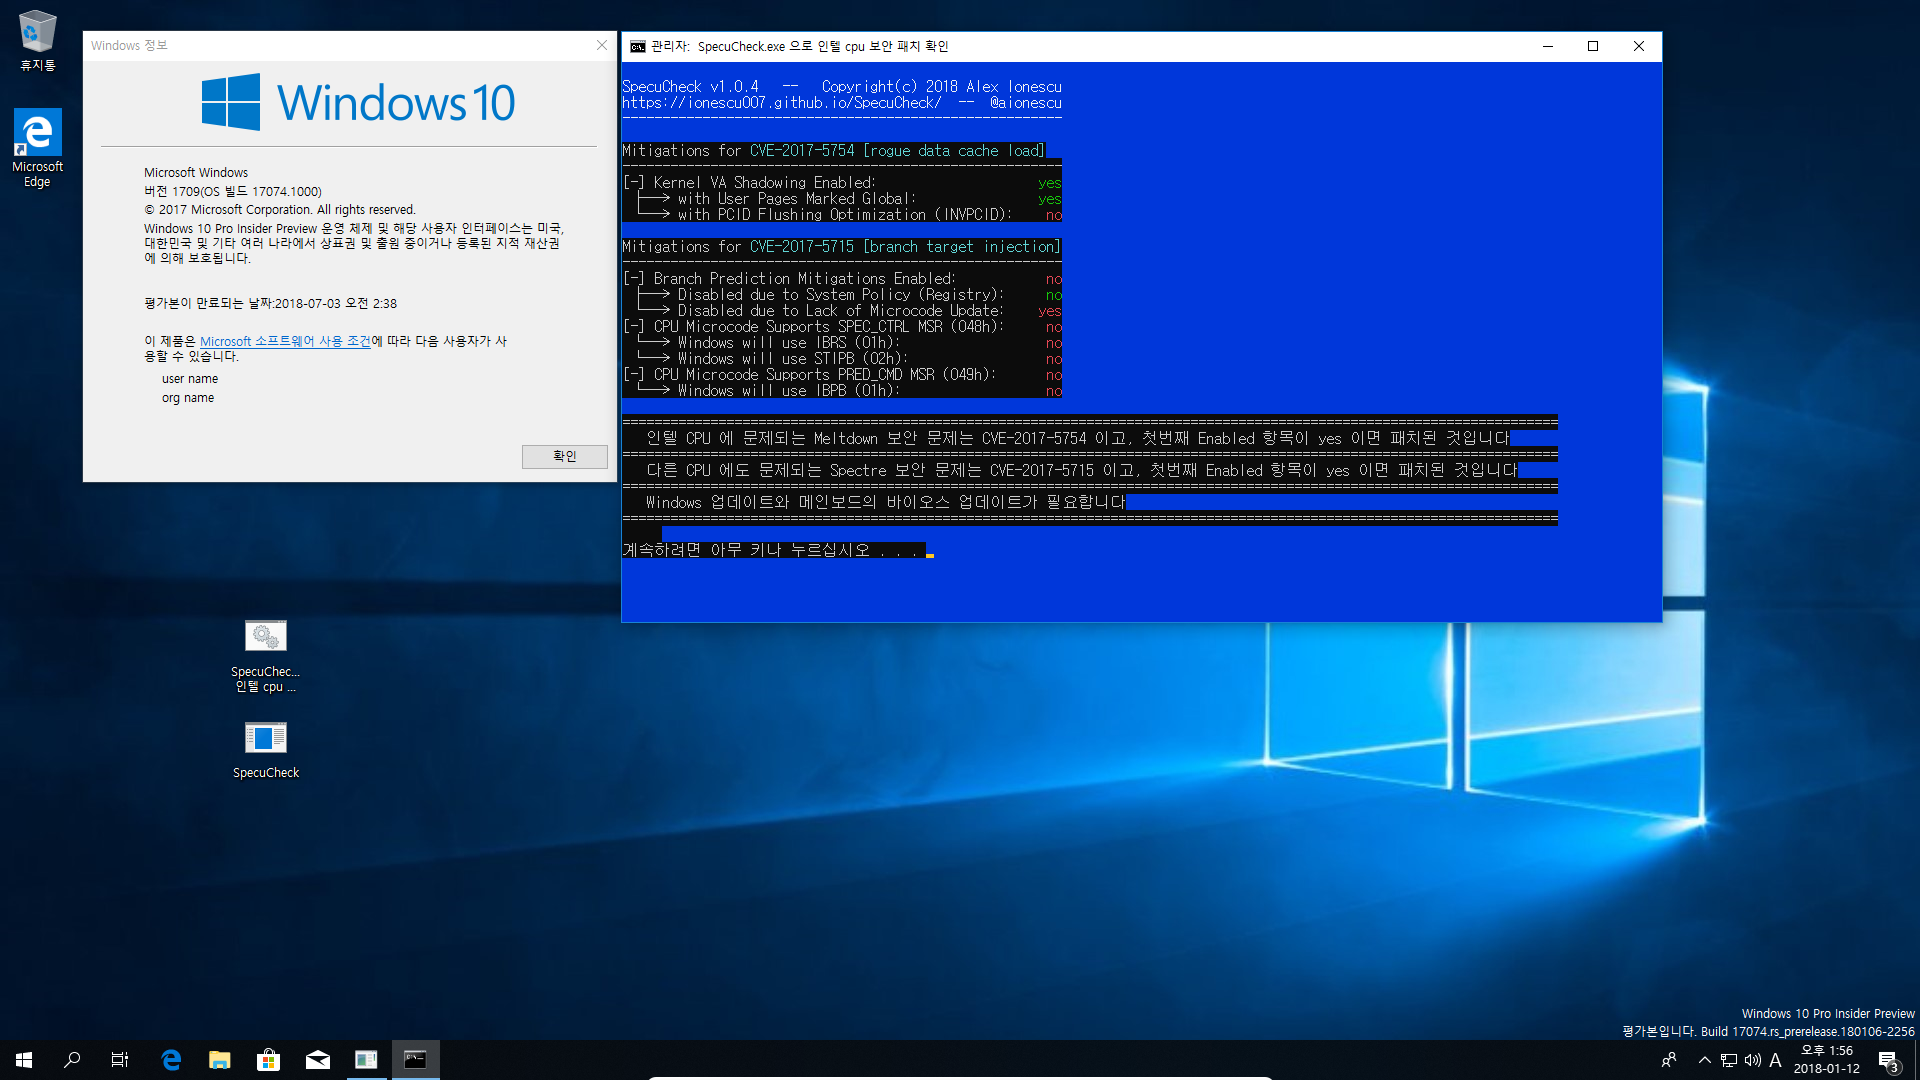Click the ionescu007.github.io/SpecuCheck URL text
Viewport: 1920px width, 1080px height.
tap(781, 102)
